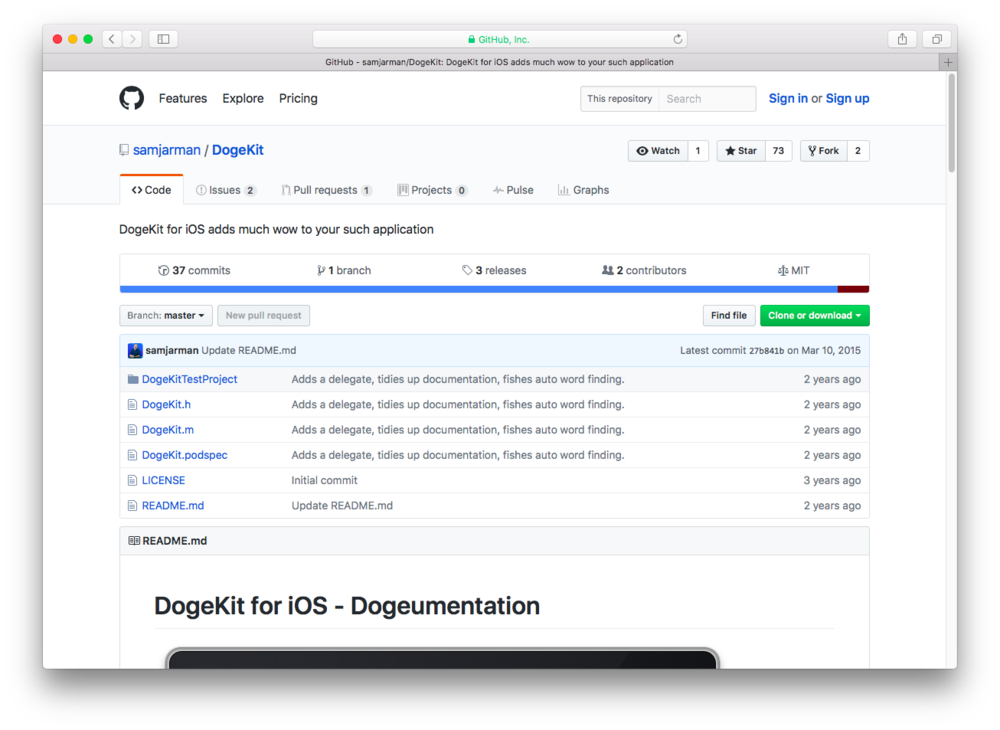Click the file icon beside DogeKit.m
This screenshot has height=730, width=1000.
coord(132,430)
